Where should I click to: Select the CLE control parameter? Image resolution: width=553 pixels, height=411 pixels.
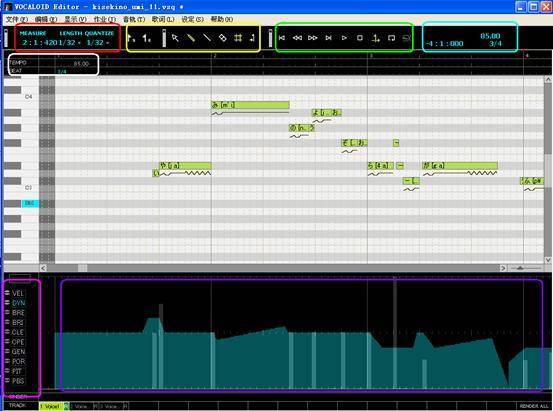pyautogui.click(x=18, y=332)
